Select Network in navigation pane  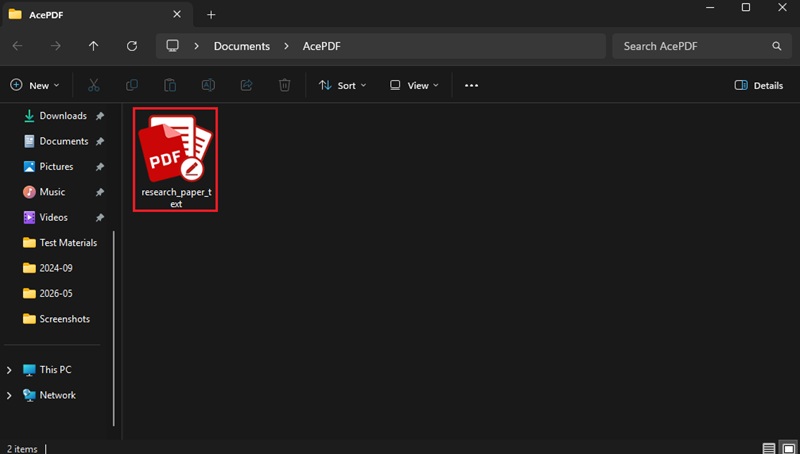pos(49,395)
